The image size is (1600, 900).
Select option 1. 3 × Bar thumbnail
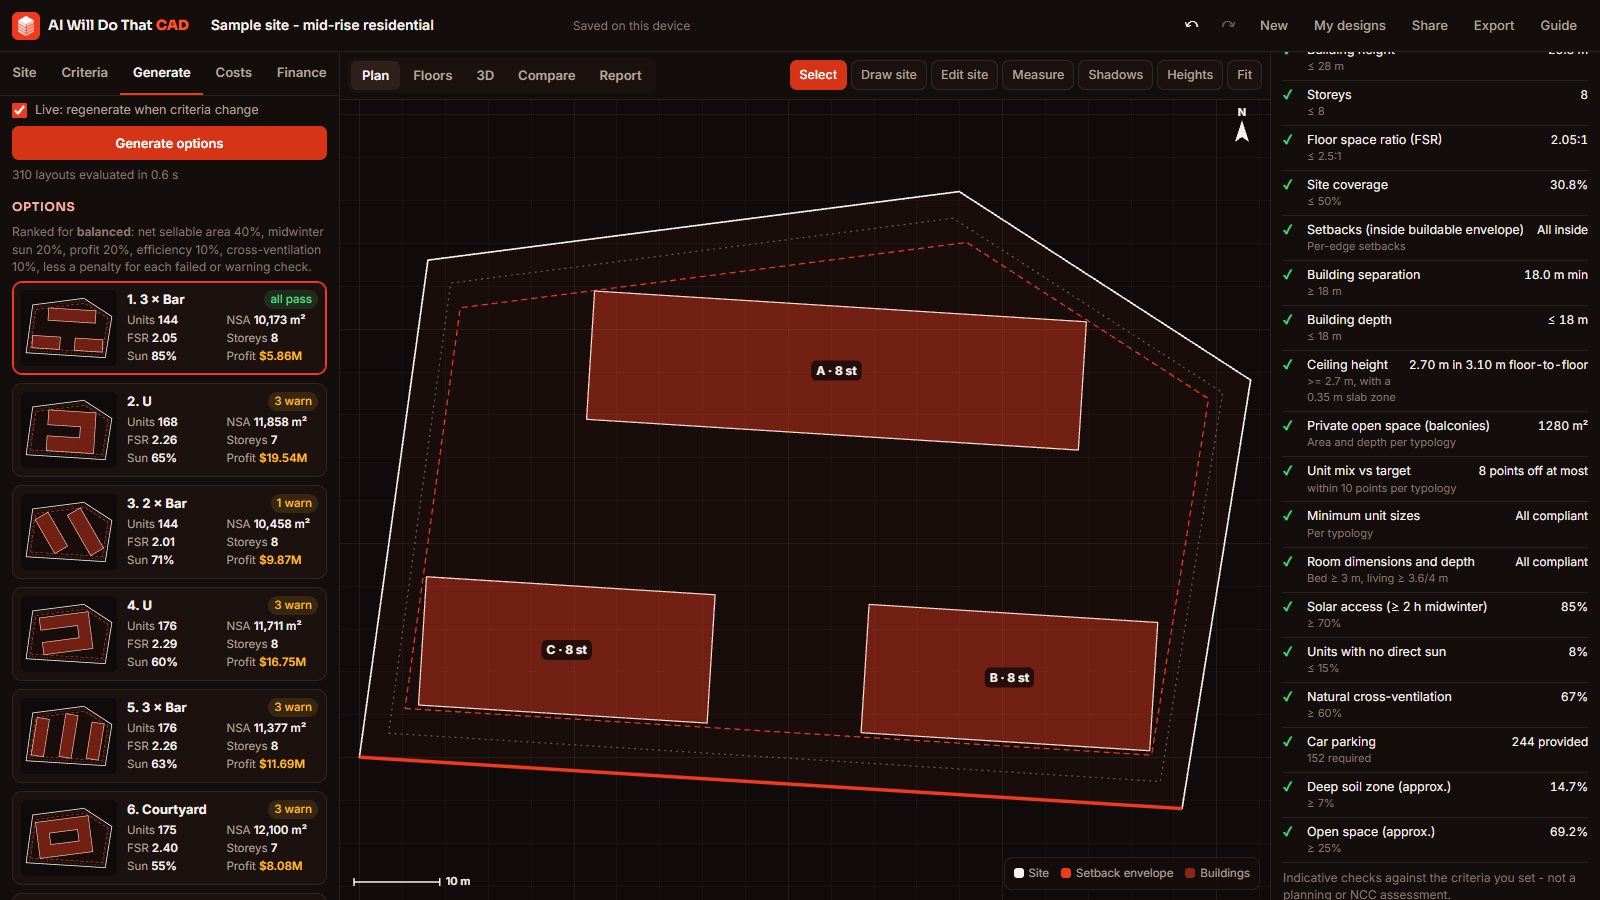point(68,329)
